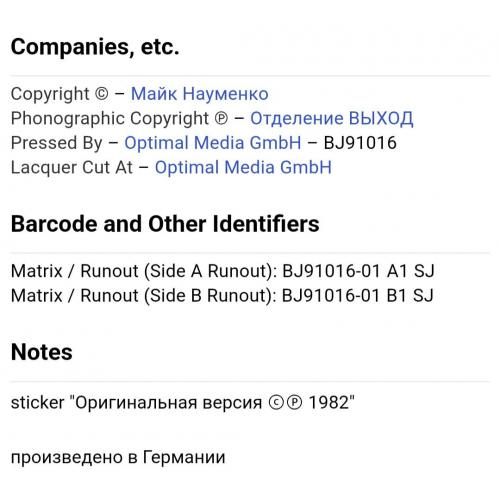Click the sticker Оригинальная версия note text
500x500 pixels.
click(183, 403)
